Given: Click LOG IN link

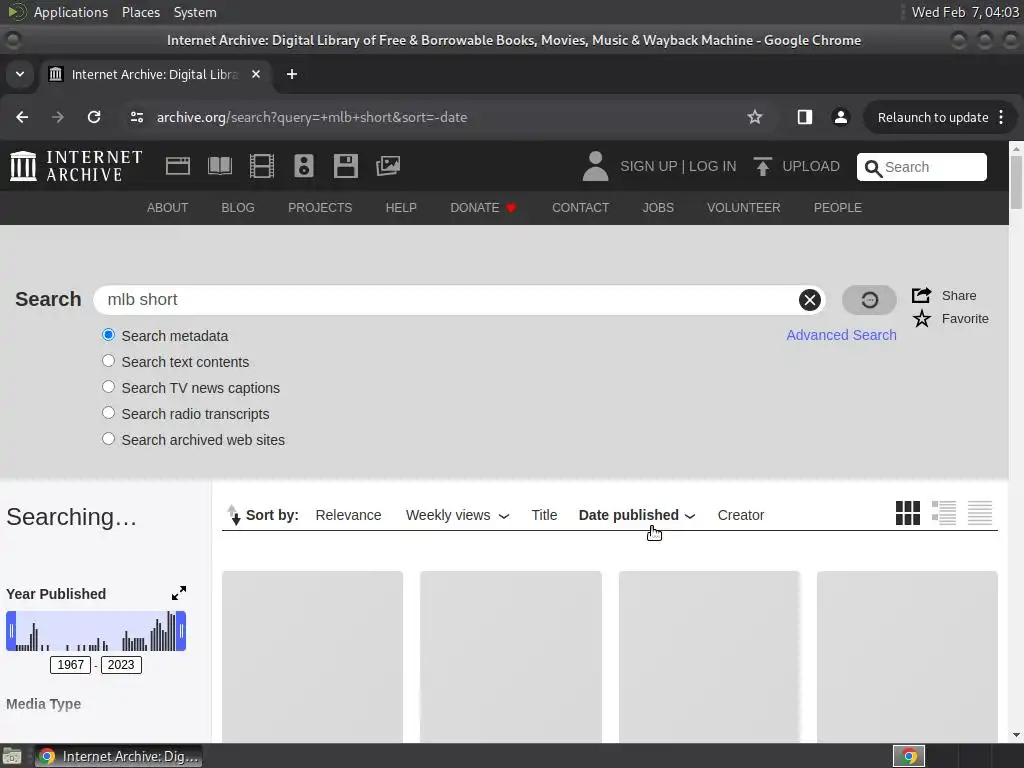Looking at the screenshot, I should pyautogui.click(x=712, y=167).
